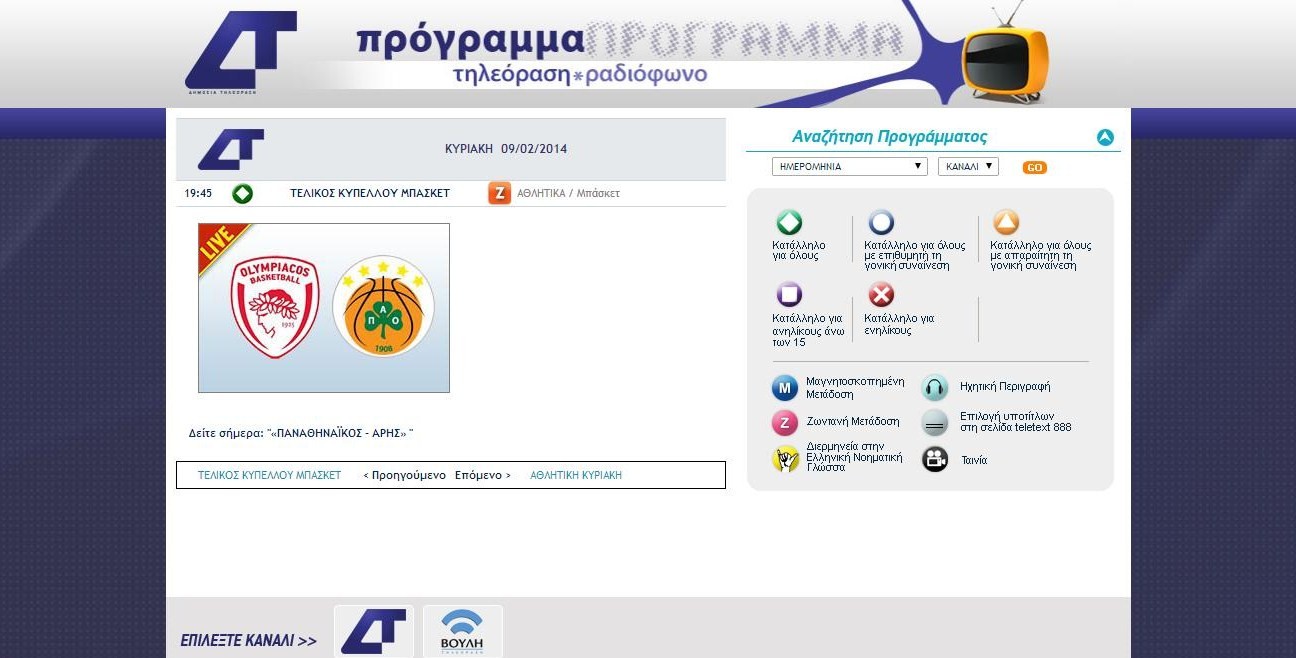This screenshot has width=1296, height=658.
Task: Open the ΤΕΛΙΚΟΣ ΚΥΠΕΛΛΟΥ ΜΠΑΣΚΕΤ link in the navigation box
Action: [269, 476]
